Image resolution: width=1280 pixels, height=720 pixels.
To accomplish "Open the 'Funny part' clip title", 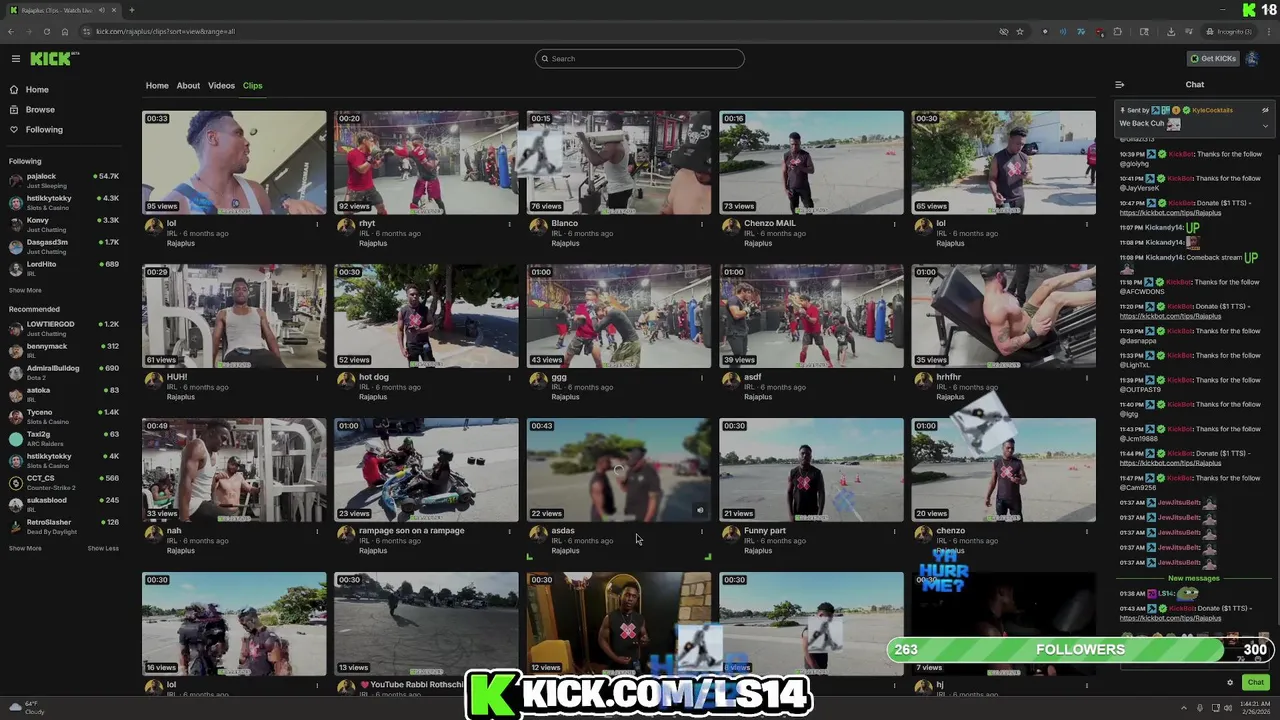I will pos(765,531).
